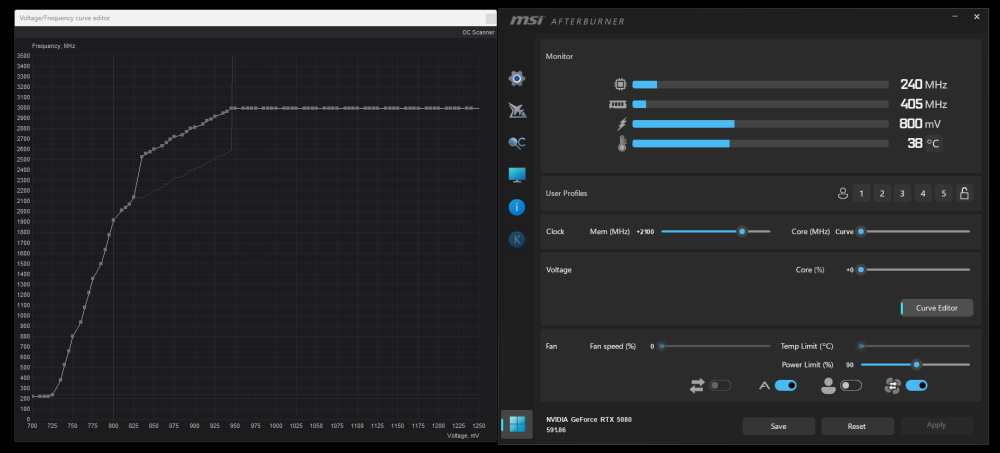Enable the user-defined fan control switch

coord(851,385)
